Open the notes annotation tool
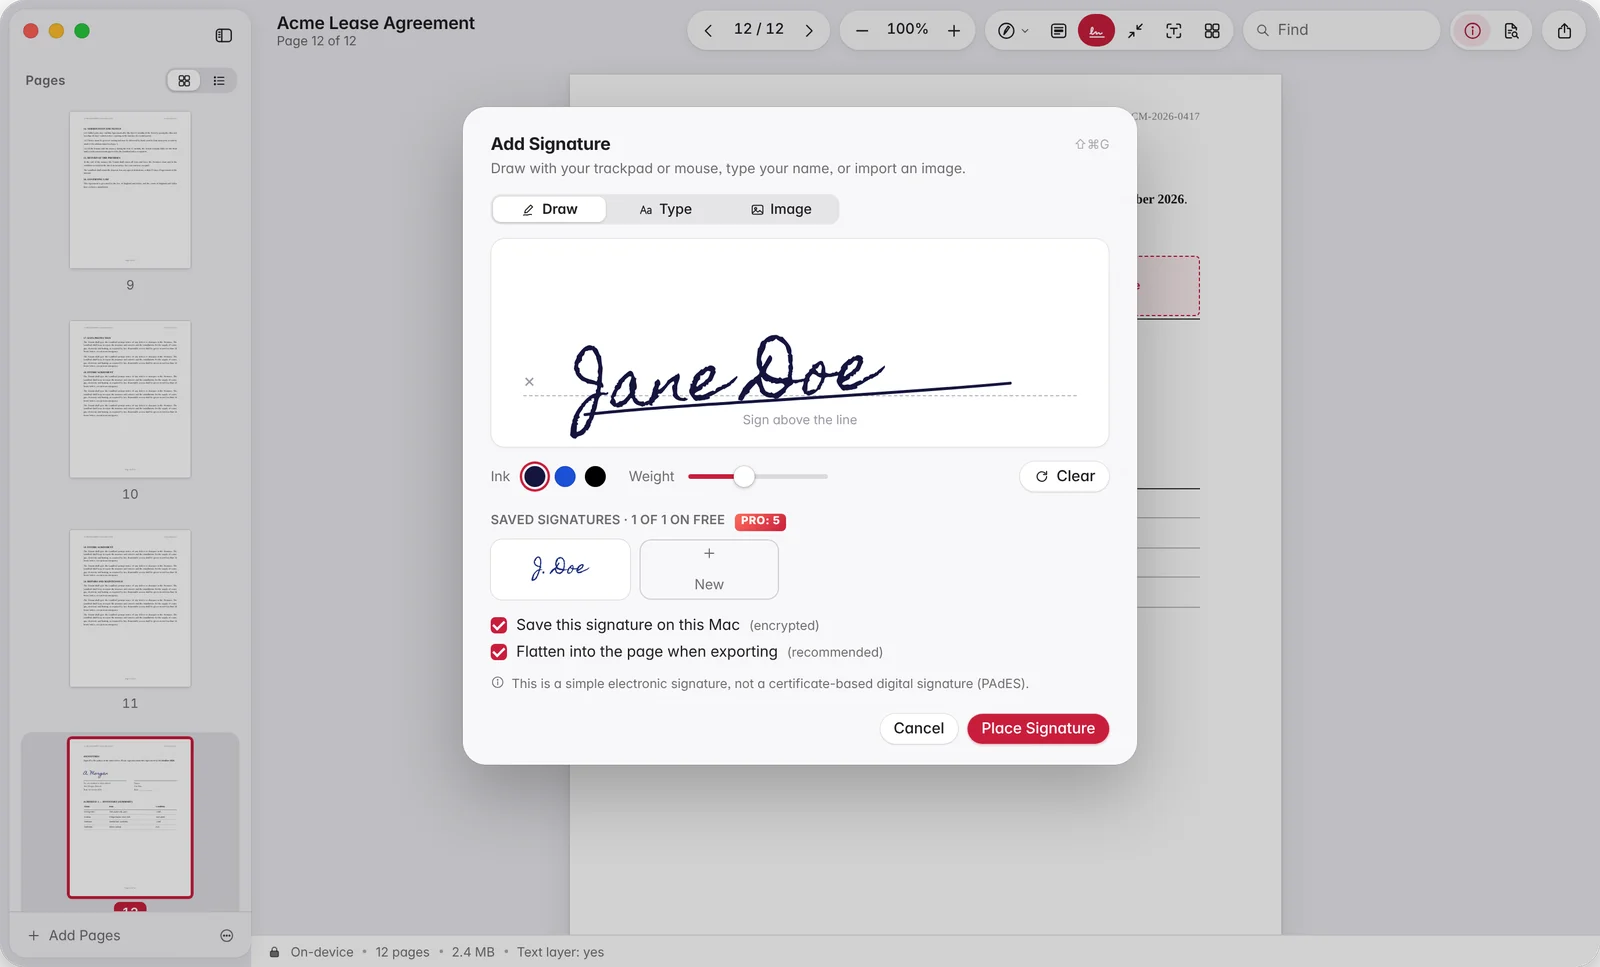Viewport: 1600px width, 967px height. click(1058, 31)
